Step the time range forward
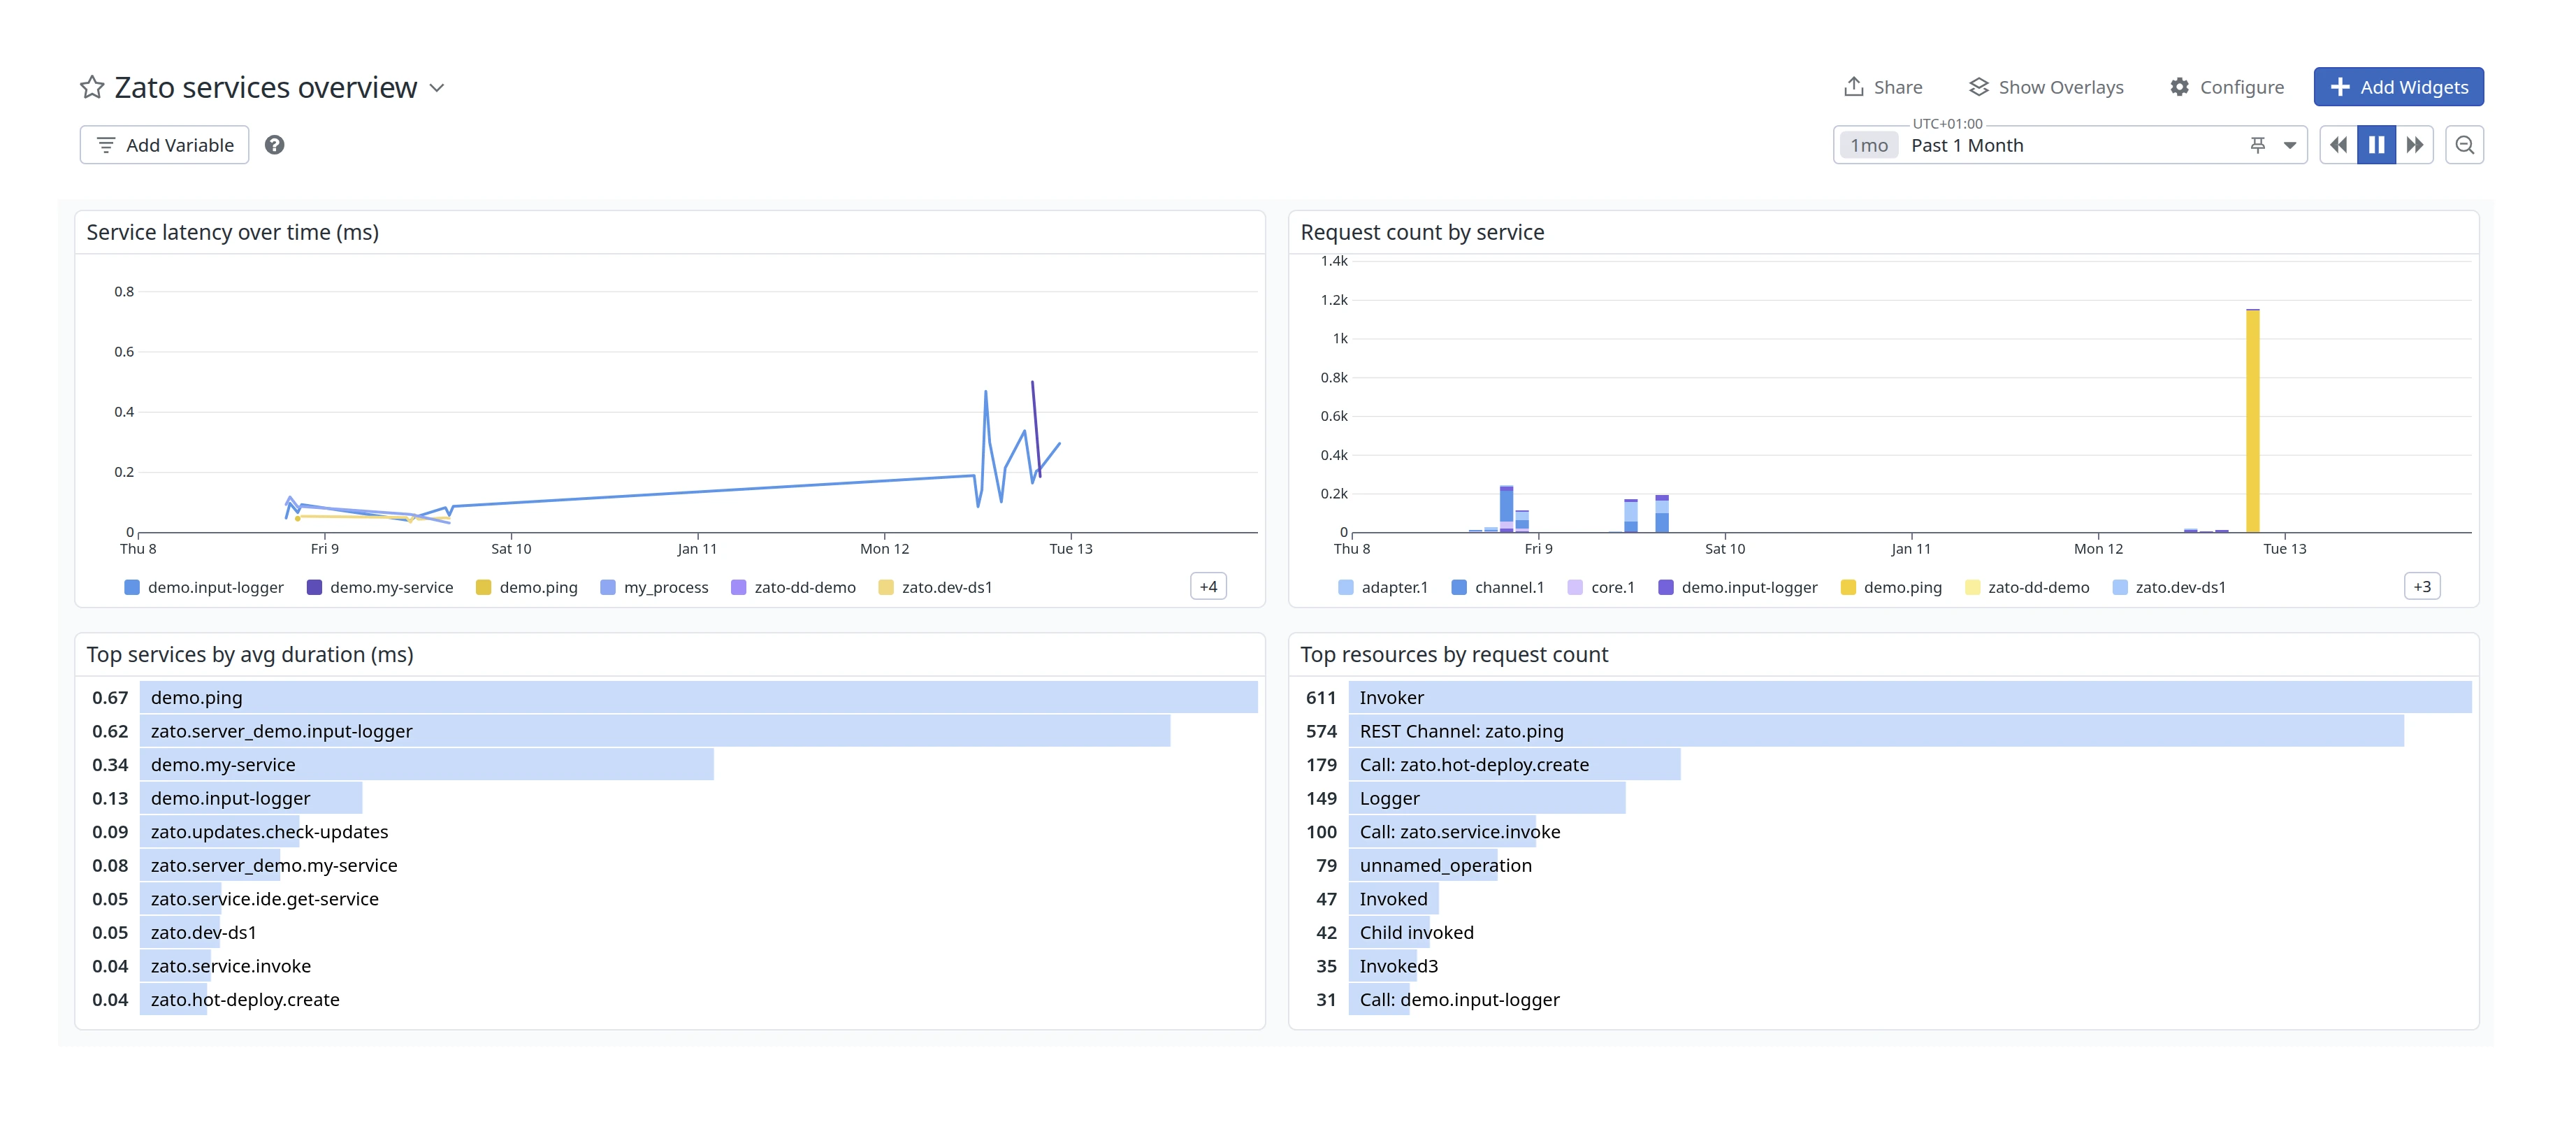The width and height of the screenshot is (2576, 1127). (x=2414, y=145)
